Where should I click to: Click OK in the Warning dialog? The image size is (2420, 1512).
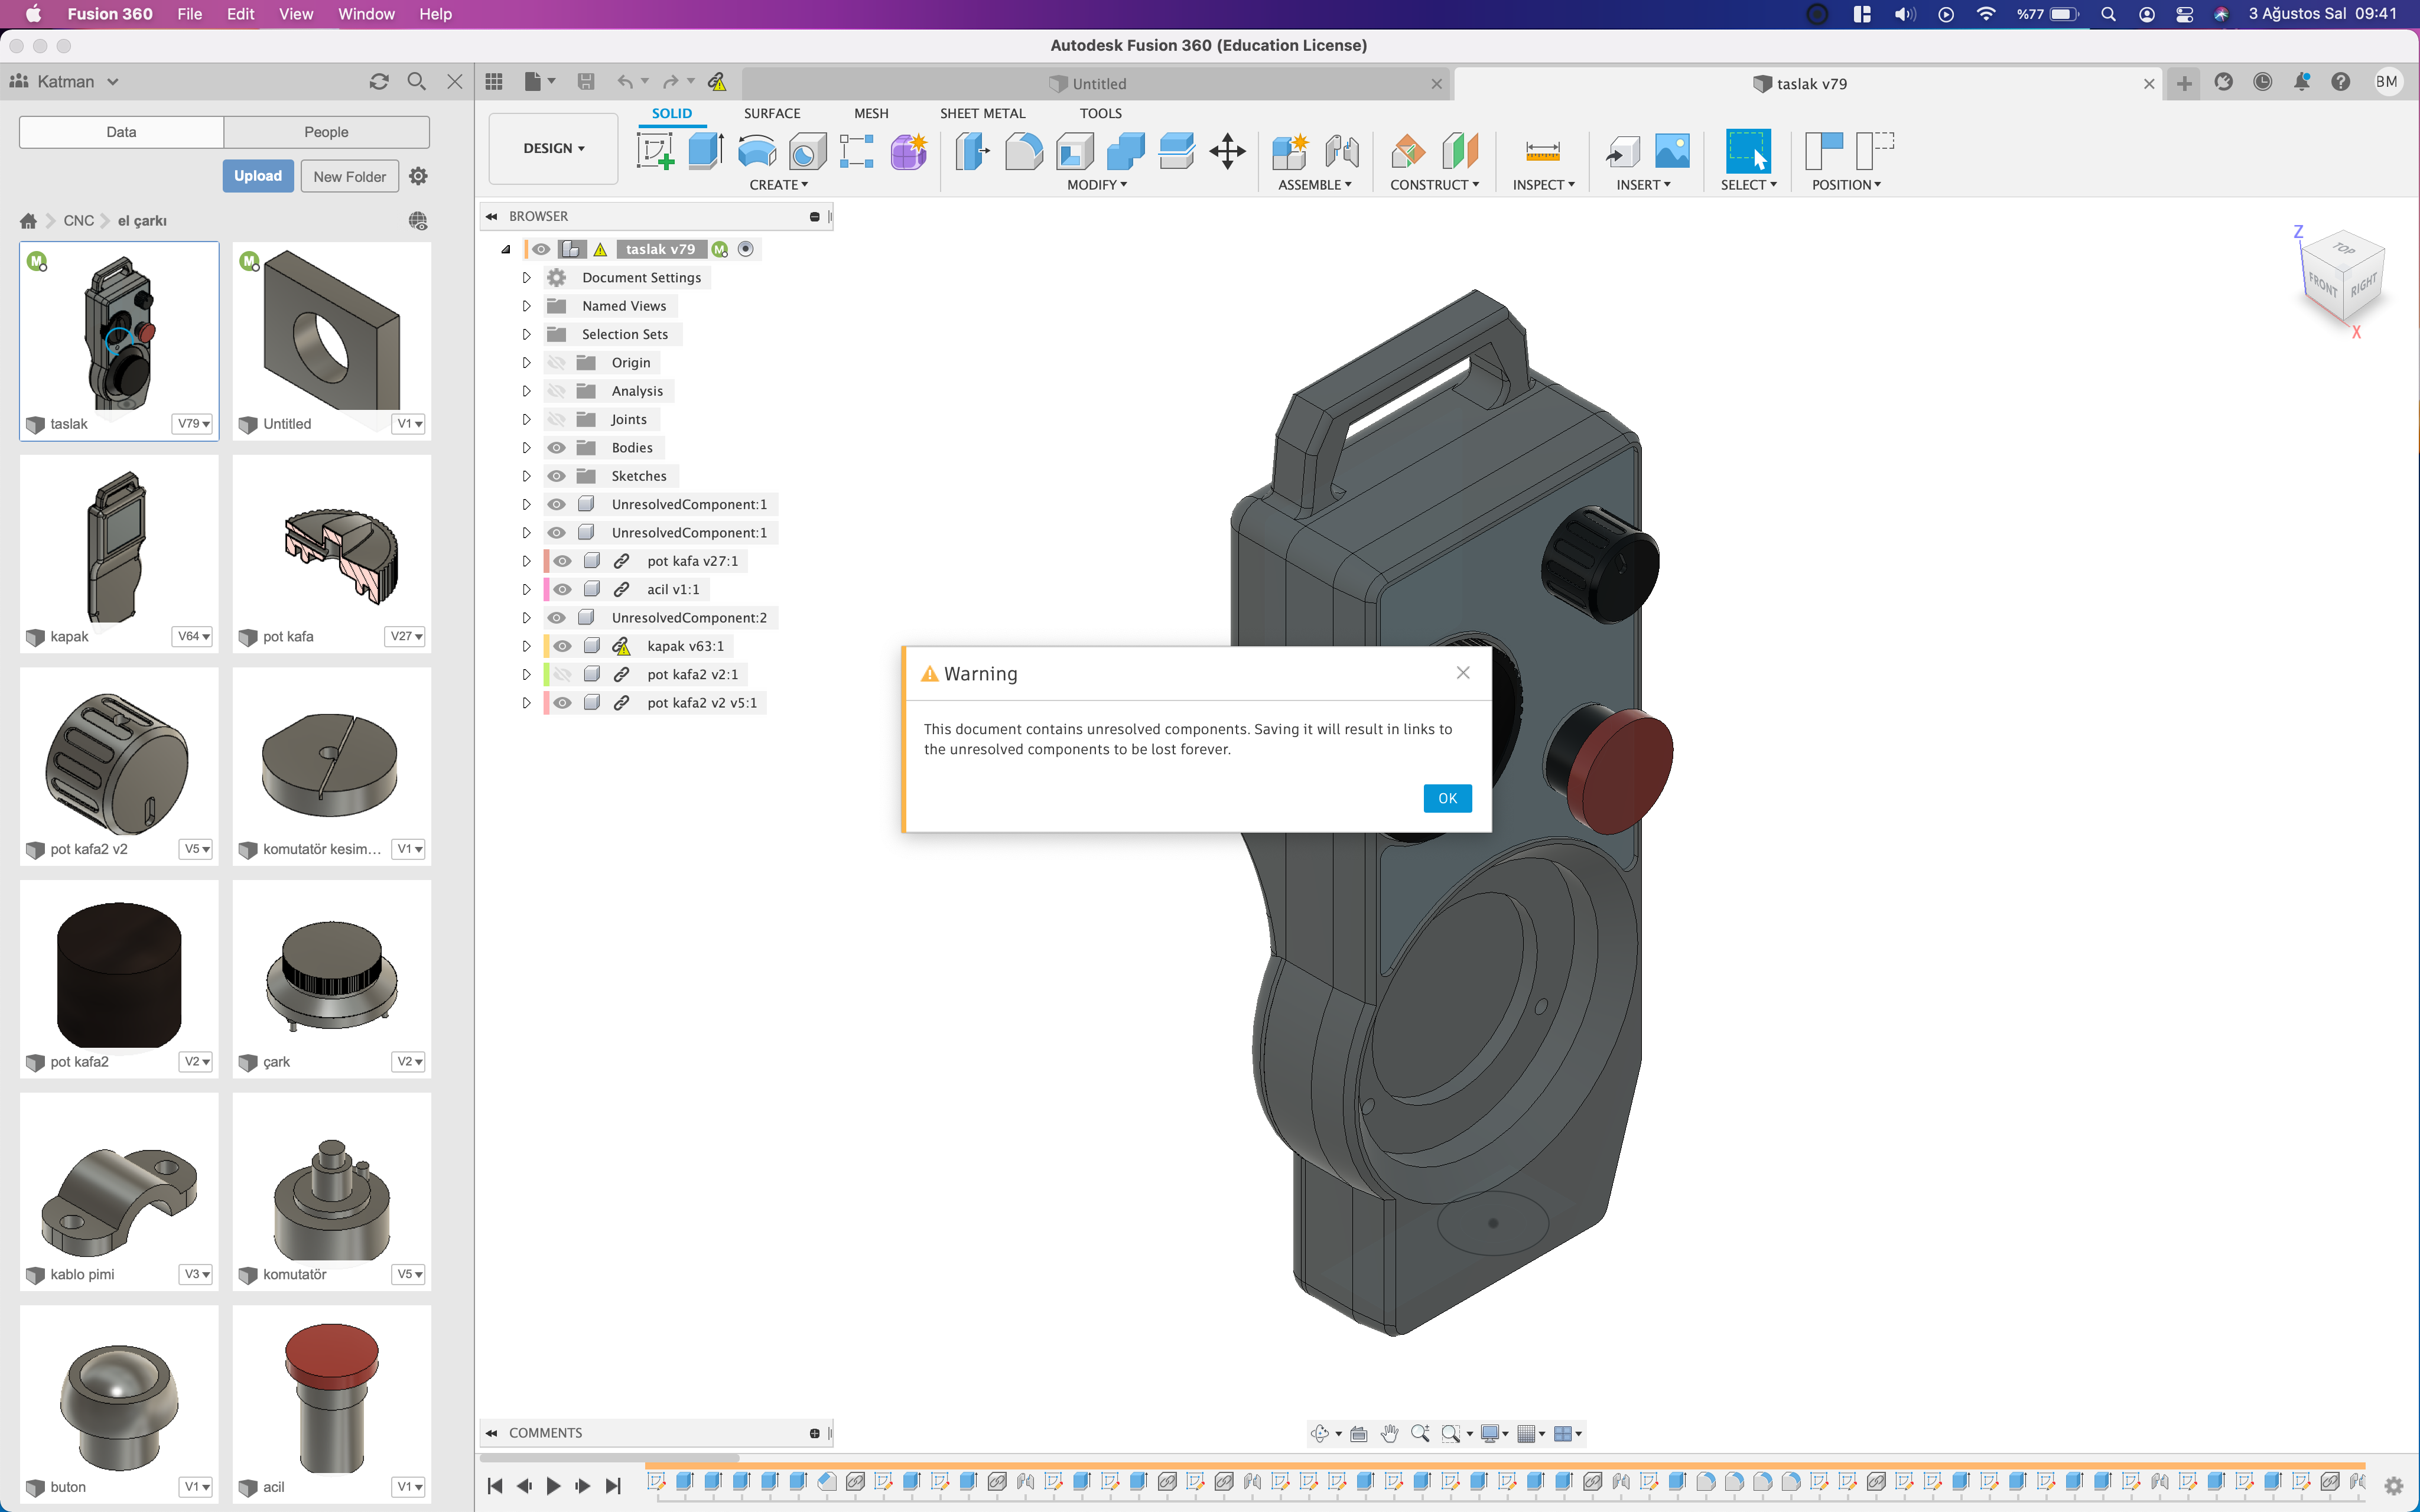(1447, 798)
